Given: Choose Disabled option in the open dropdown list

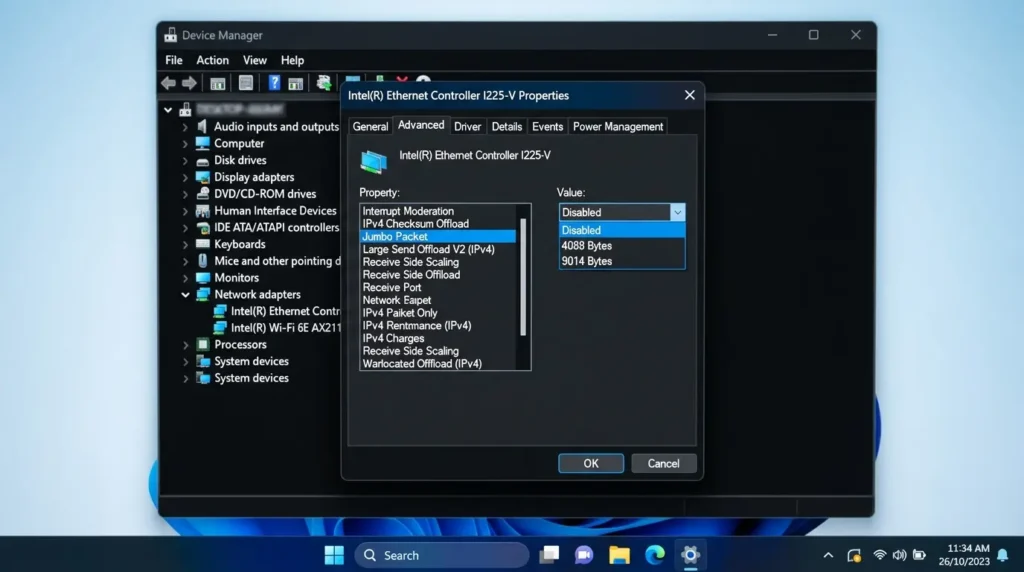Looking at the screenshot, I should tap(622, 230).
